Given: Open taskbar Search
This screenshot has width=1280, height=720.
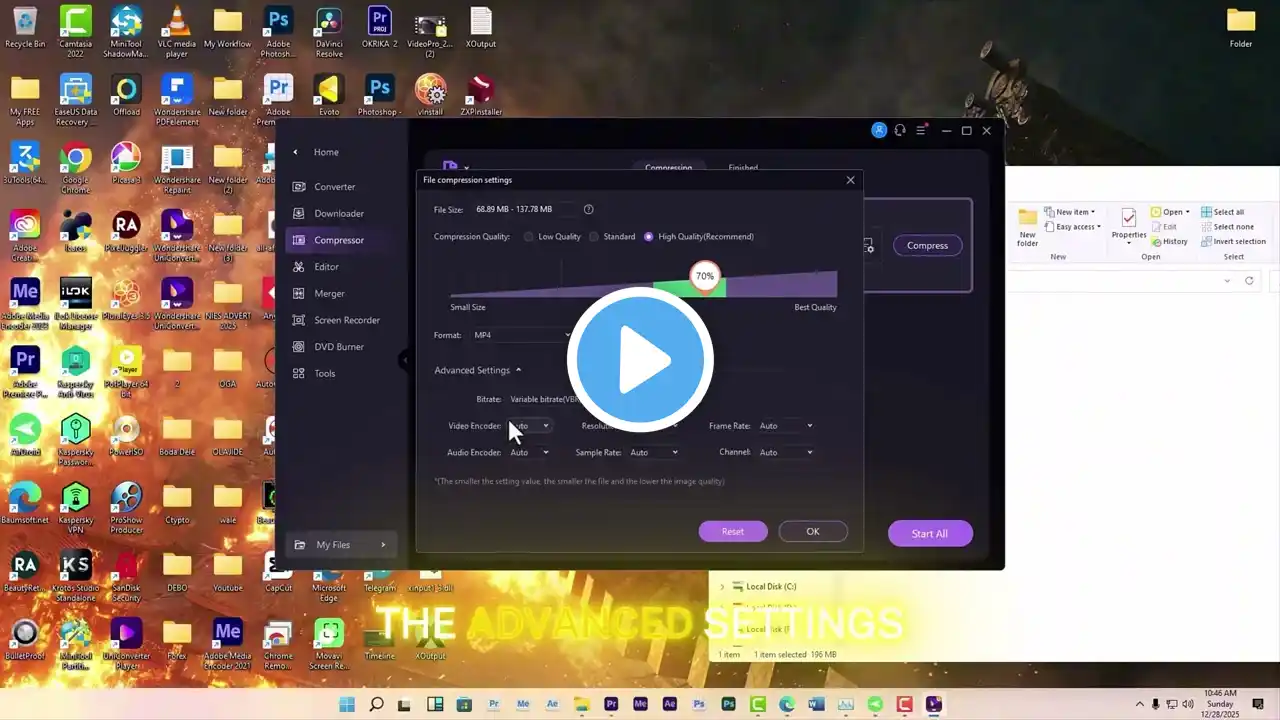Looking at the screenshot, I should coord(376,704).
